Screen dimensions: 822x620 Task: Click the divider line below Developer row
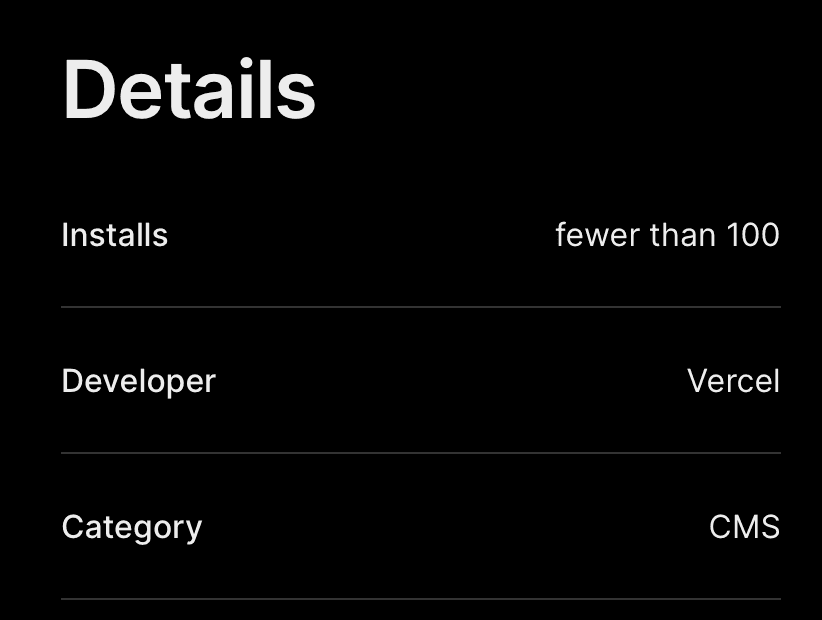420,453
